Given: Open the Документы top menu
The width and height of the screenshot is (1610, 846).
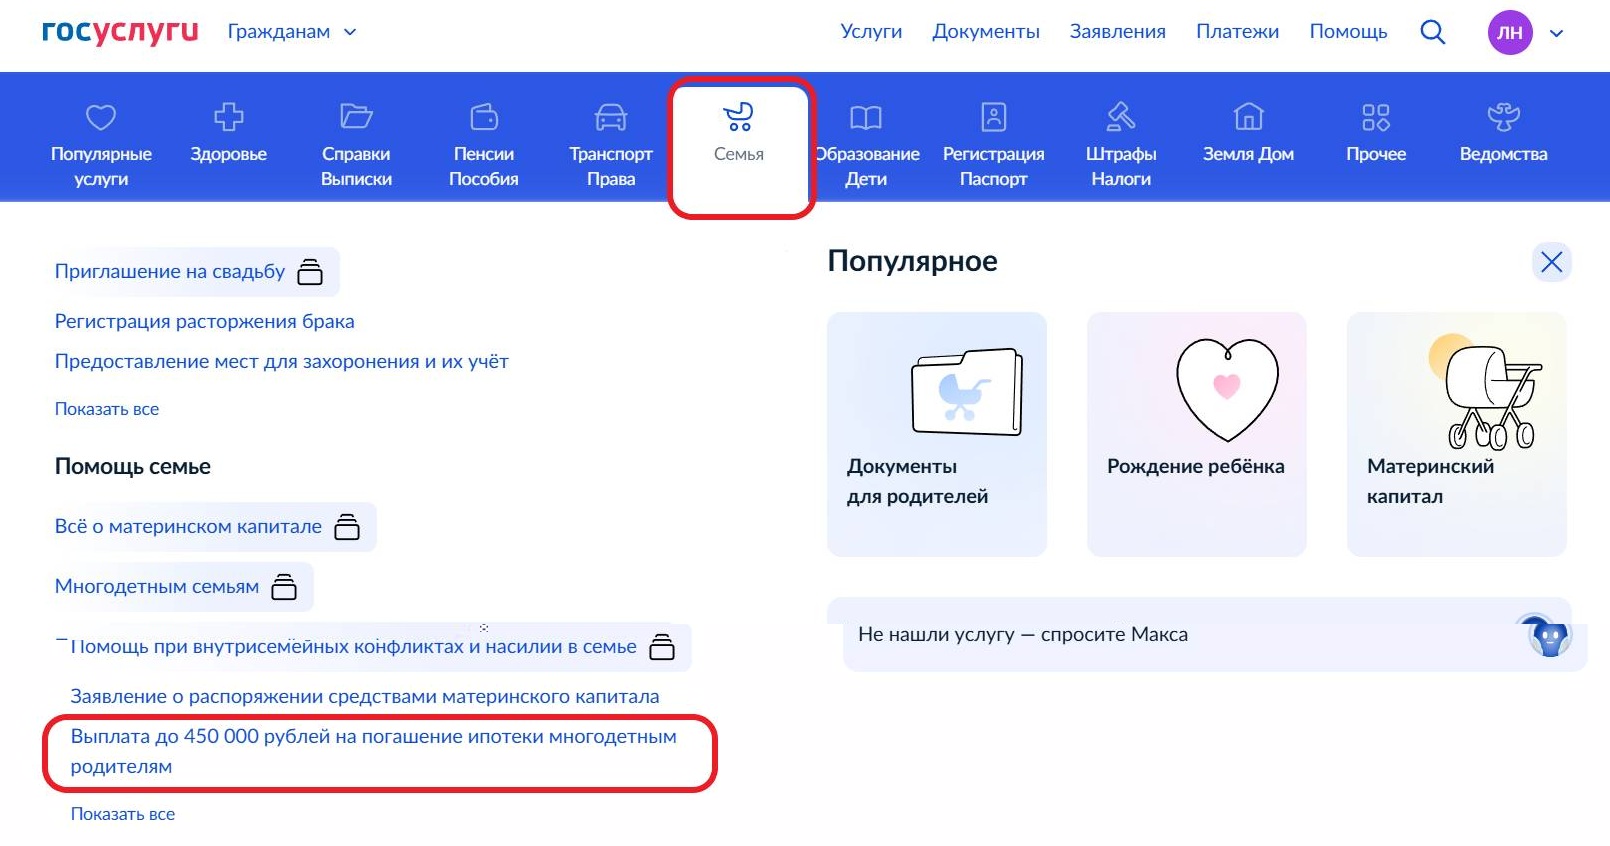Looking at the screenshot, I should pyautogui.click(x=986, y=32).
